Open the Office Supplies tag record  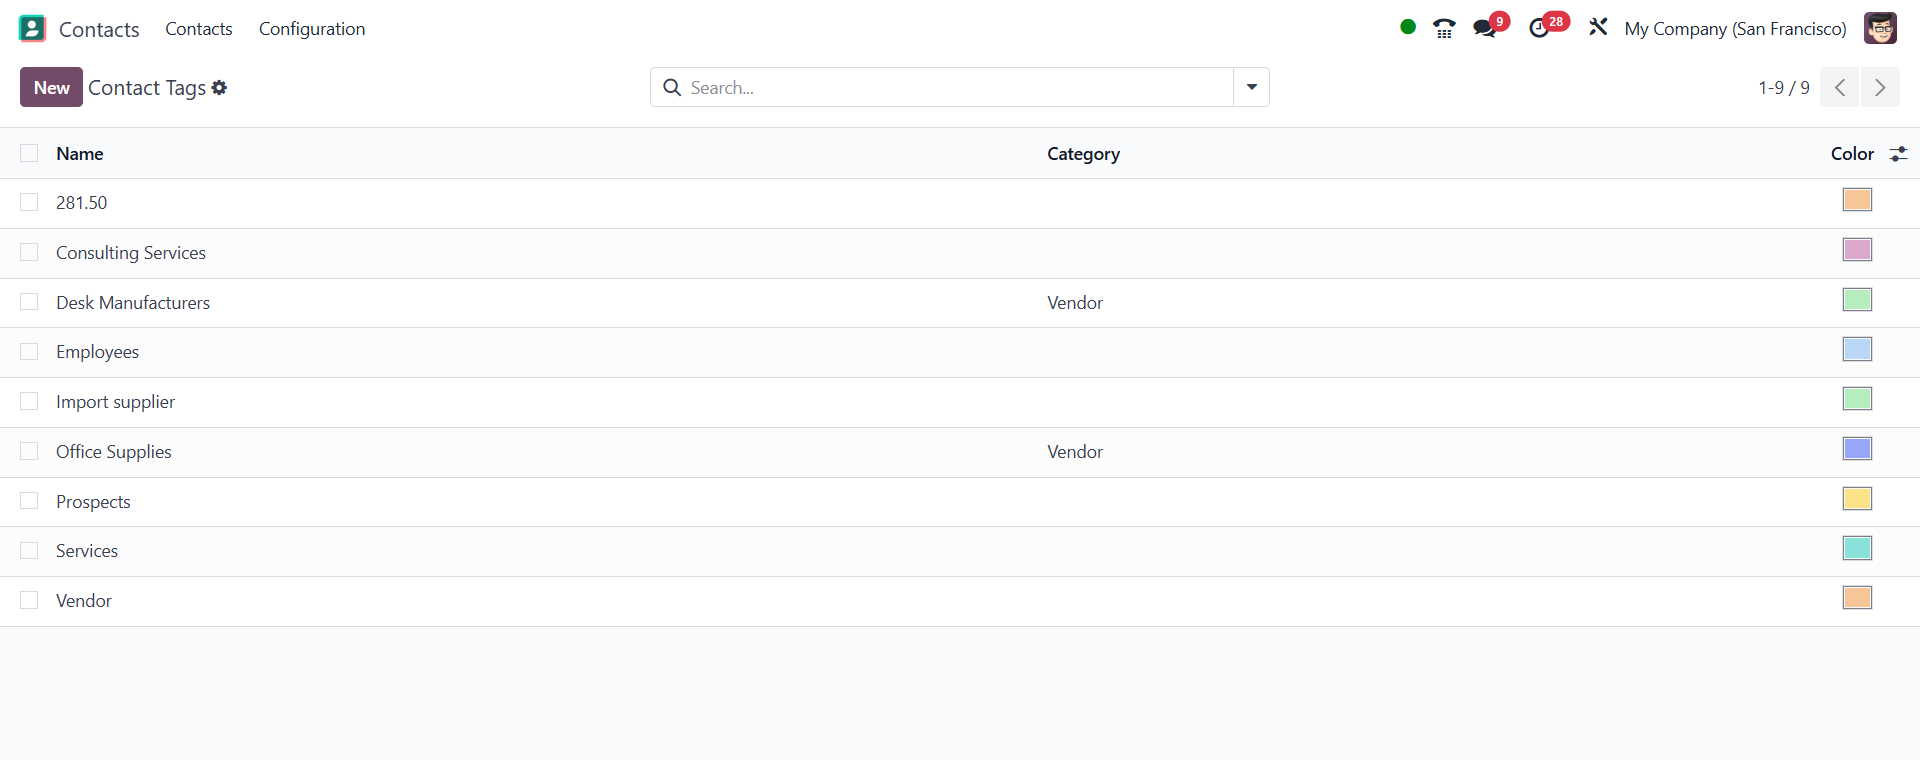(x=114, y=452)
